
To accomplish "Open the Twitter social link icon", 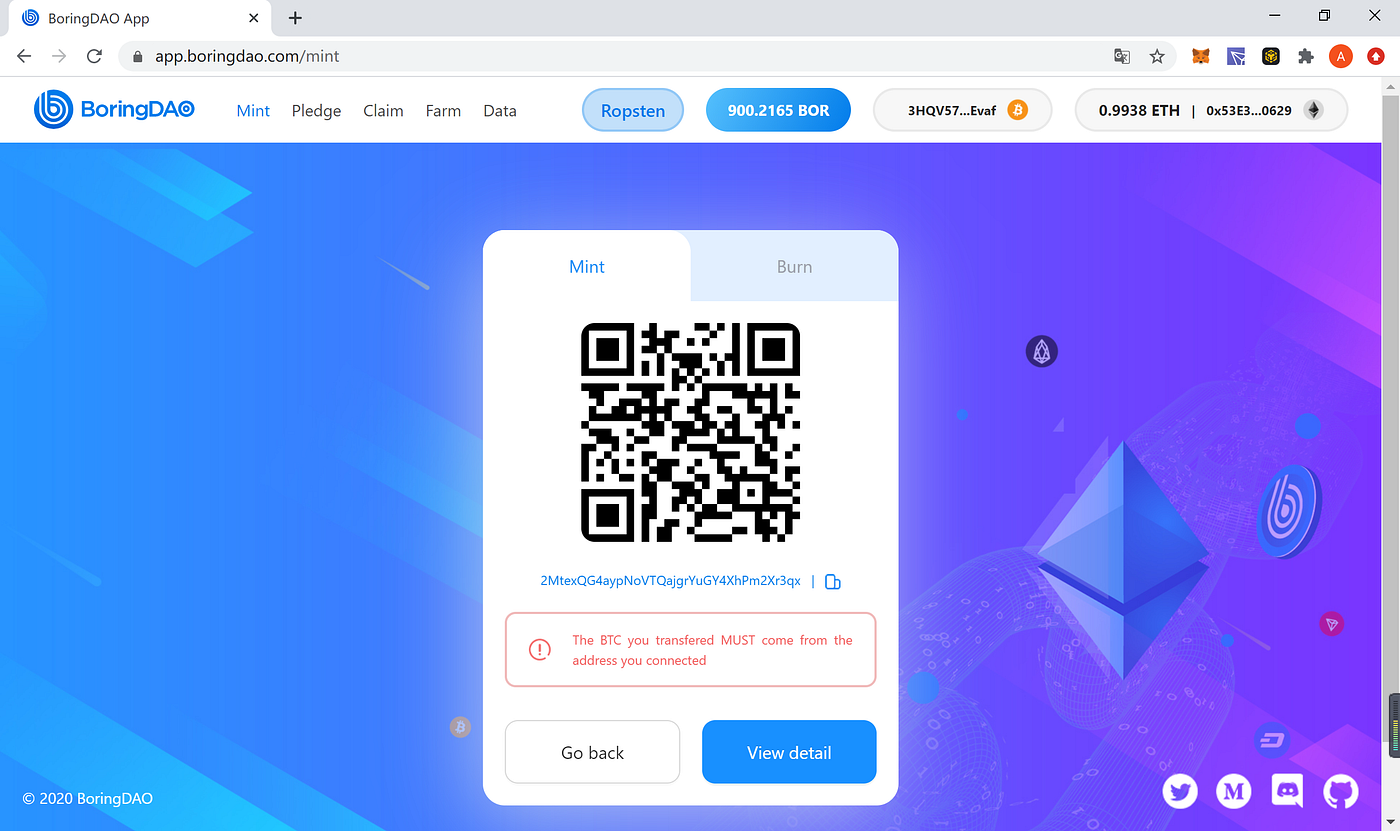I will (x=1180, y=792).
